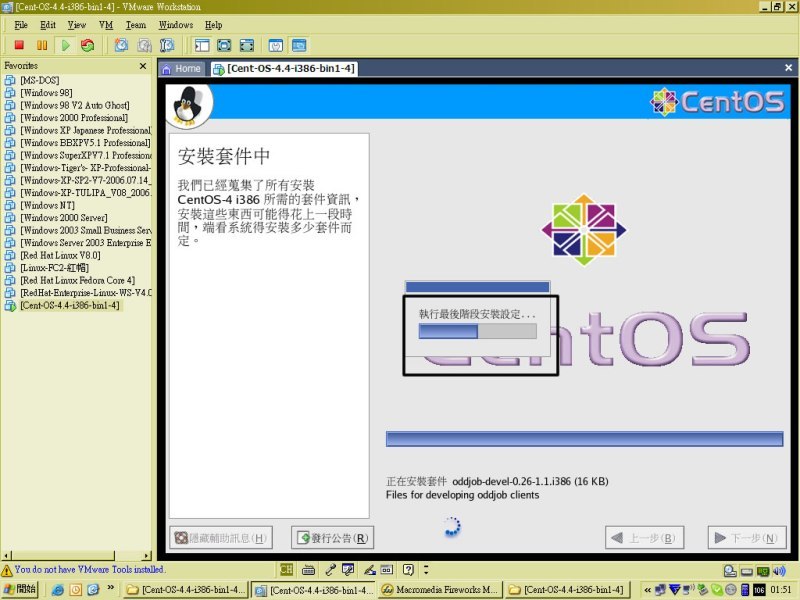Screen dimensions: 800x600
Task: Click the green Power On play icon
Action: (65, 45)
